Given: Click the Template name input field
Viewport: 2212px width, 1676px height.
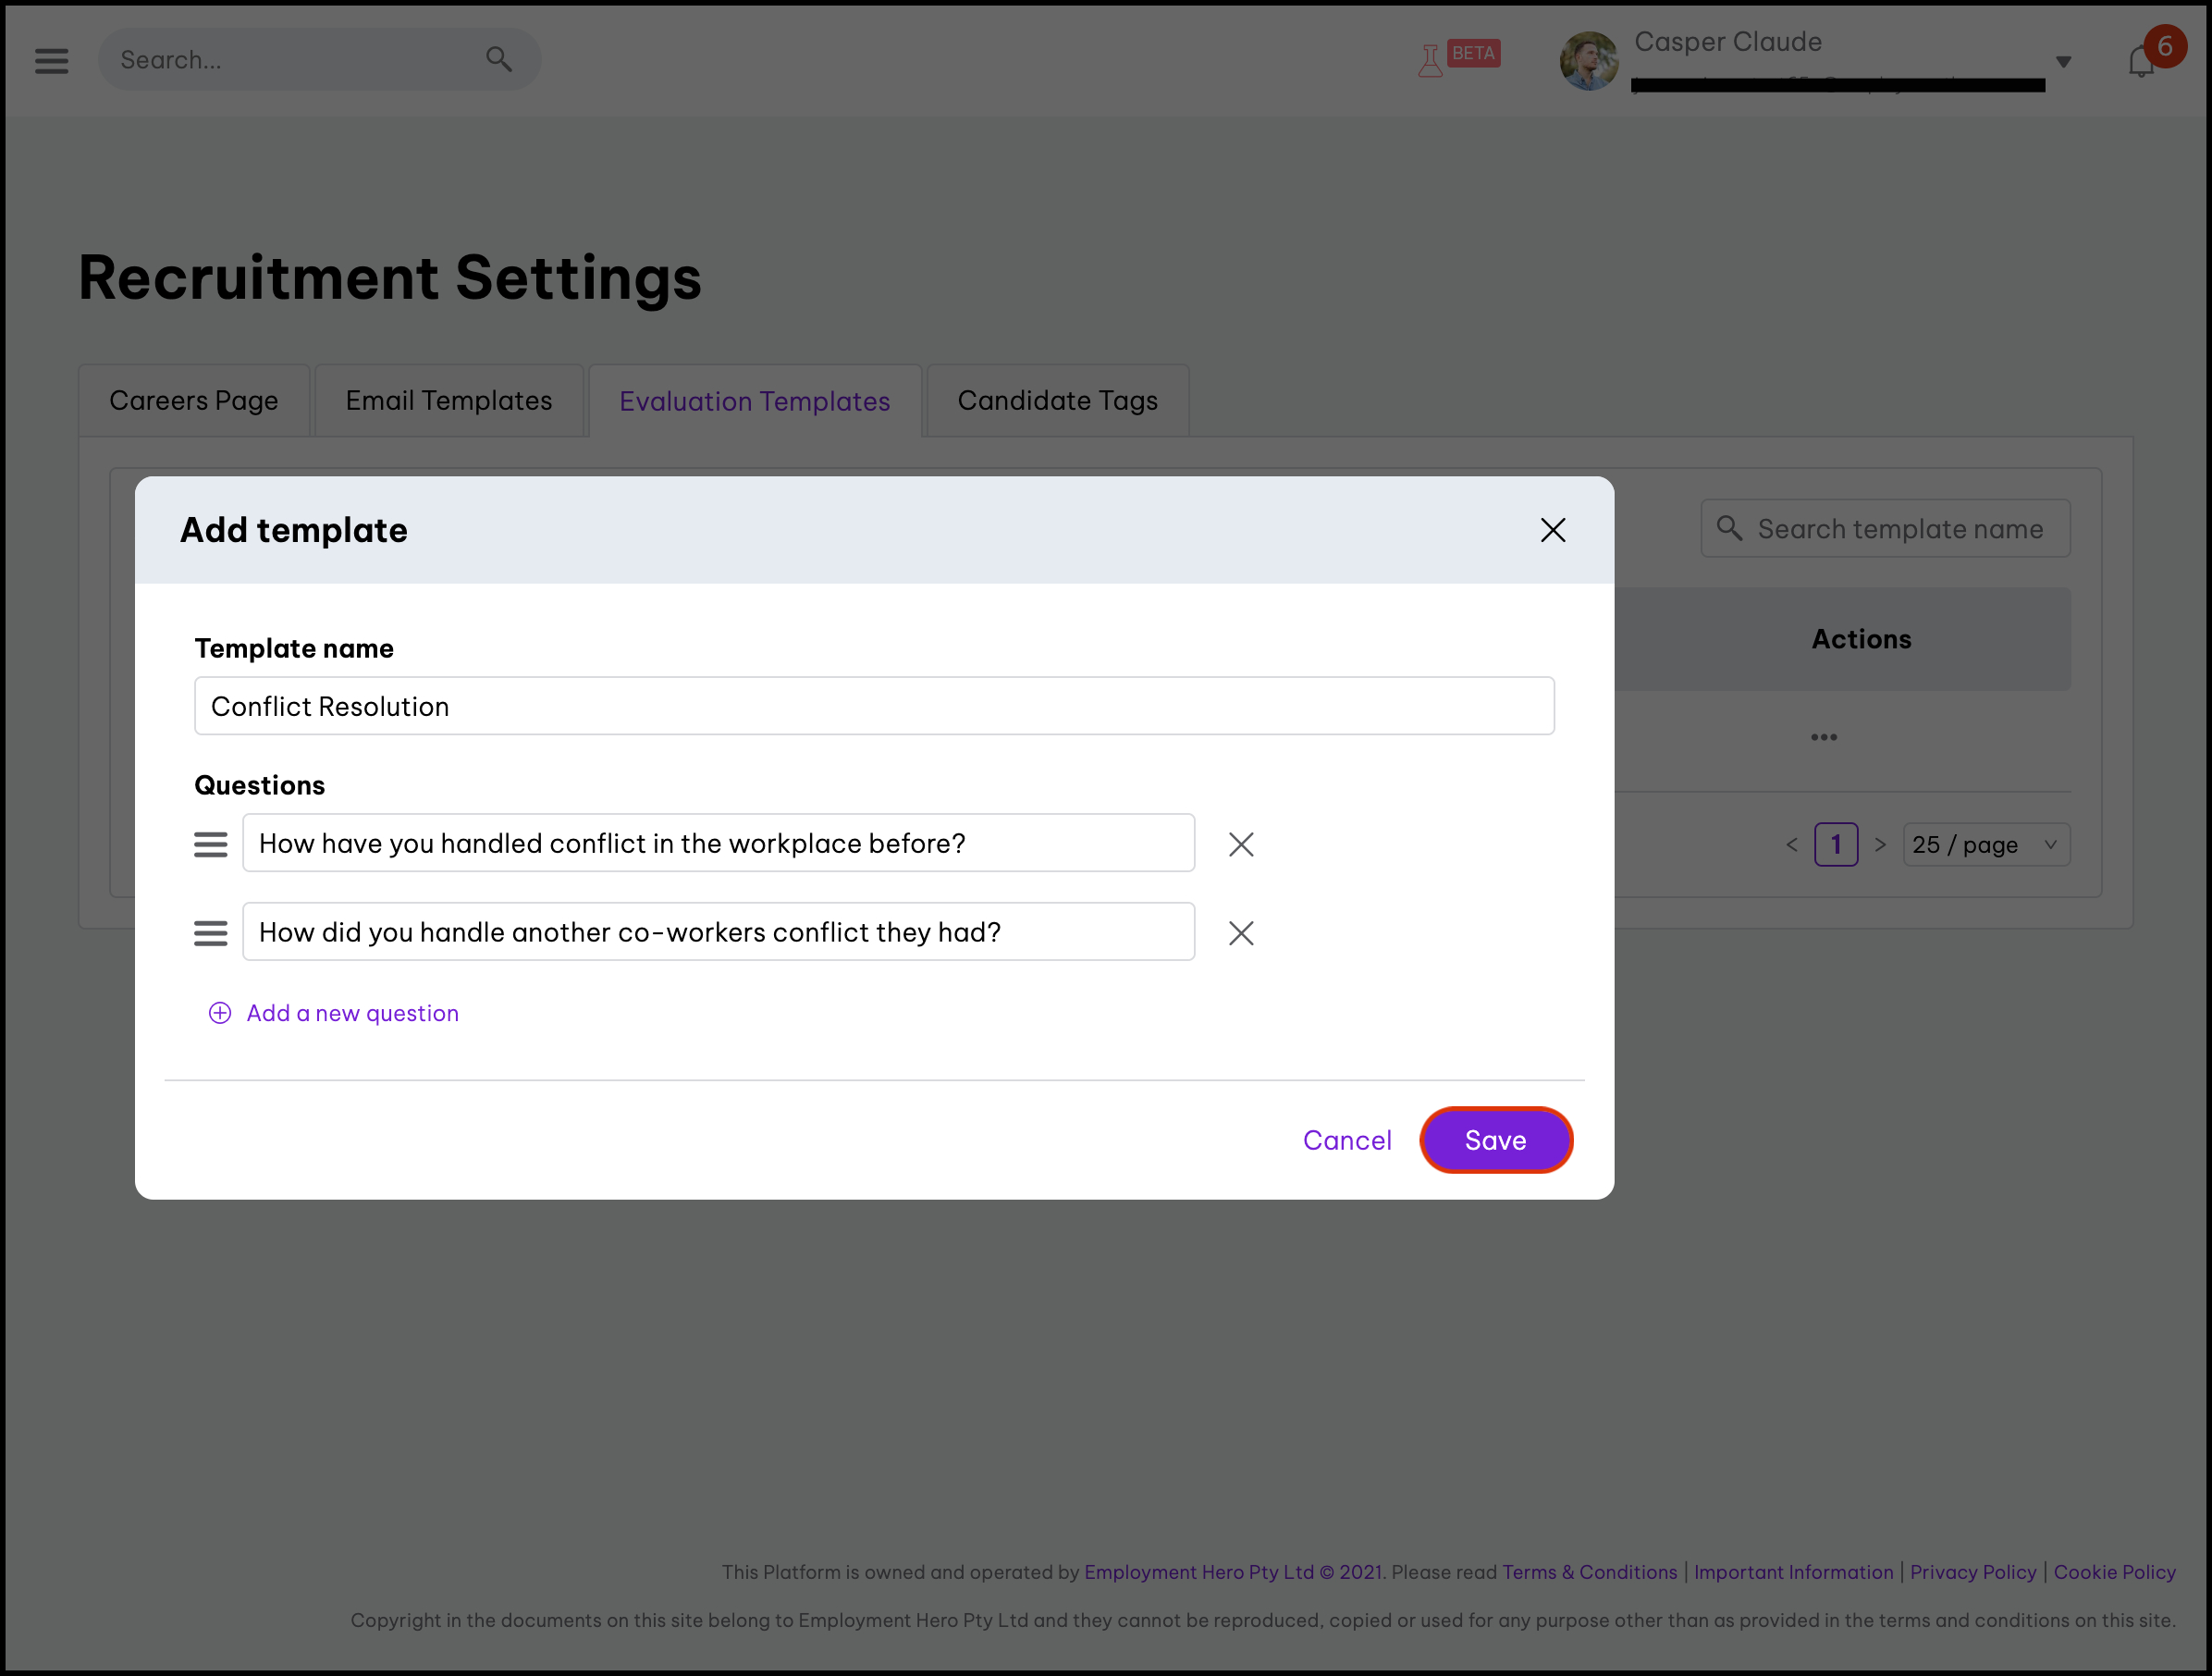Looking at the screenshot, I should (x=875, y=704).
